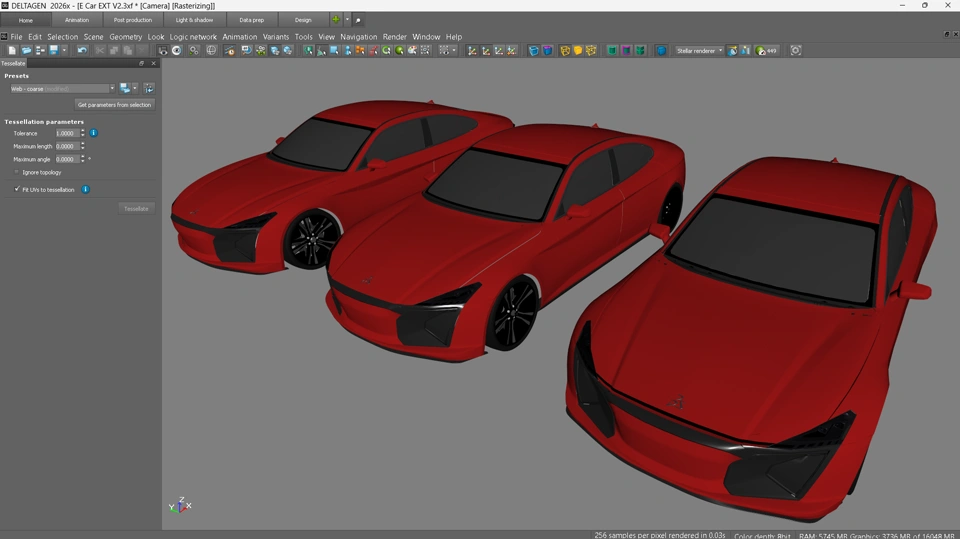The image size is (960, 539).
Task: Open the Navigation menu
Action: pyautogui.click(x=359, y=37)
